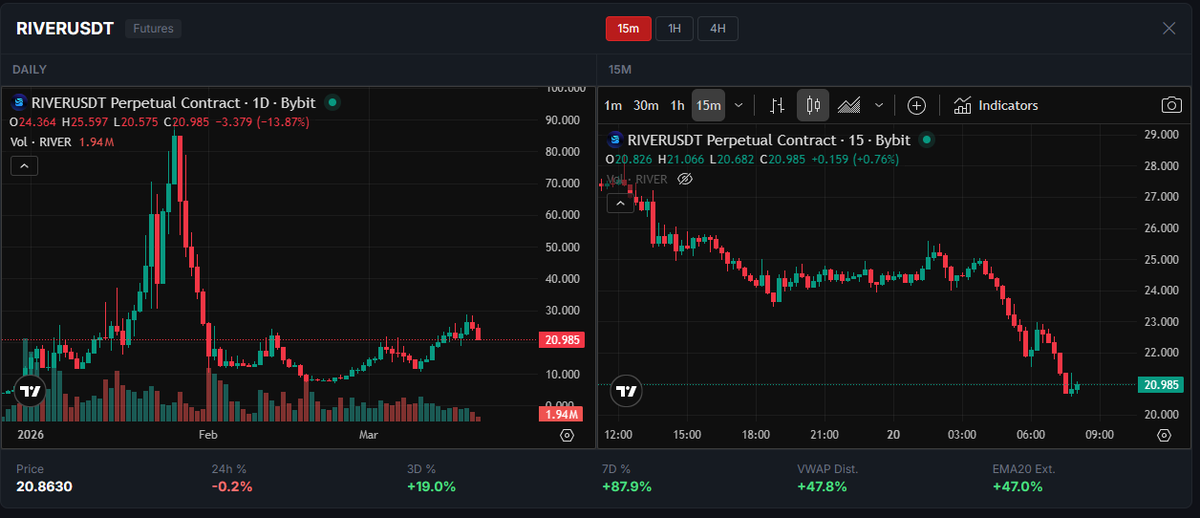The image size is (1200, 518).
Task: Click the 24h % value -0.2%
Action: point(232,486)
